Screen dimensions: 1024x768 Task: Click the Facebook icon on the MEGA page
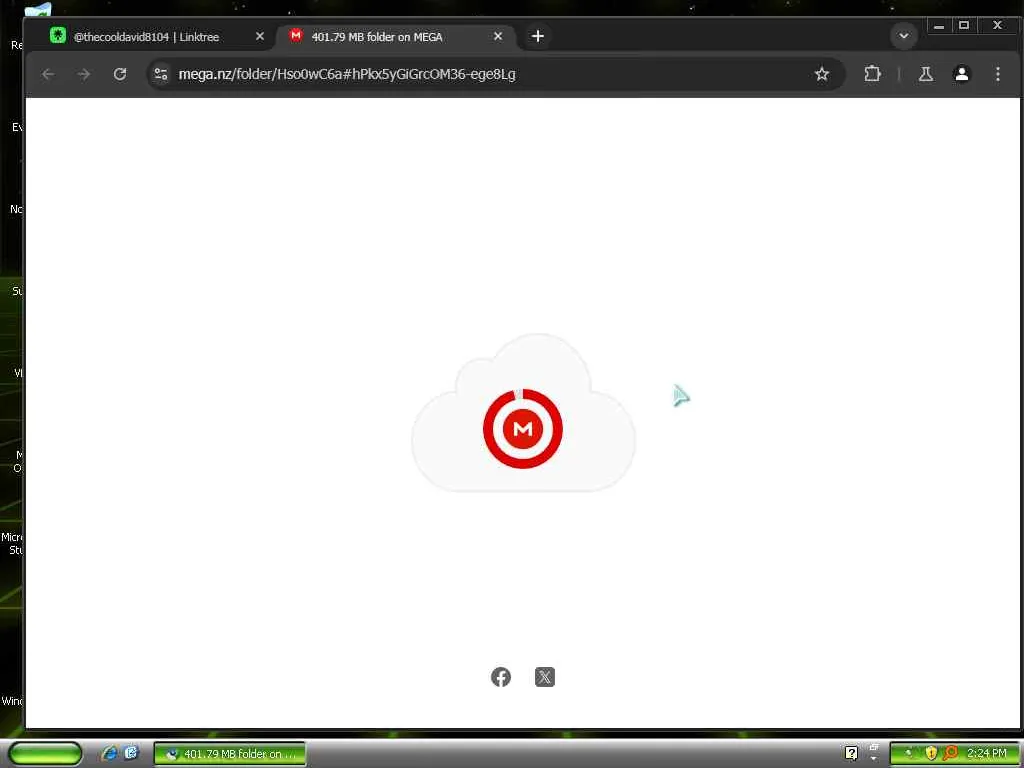[x=501, y=677]
